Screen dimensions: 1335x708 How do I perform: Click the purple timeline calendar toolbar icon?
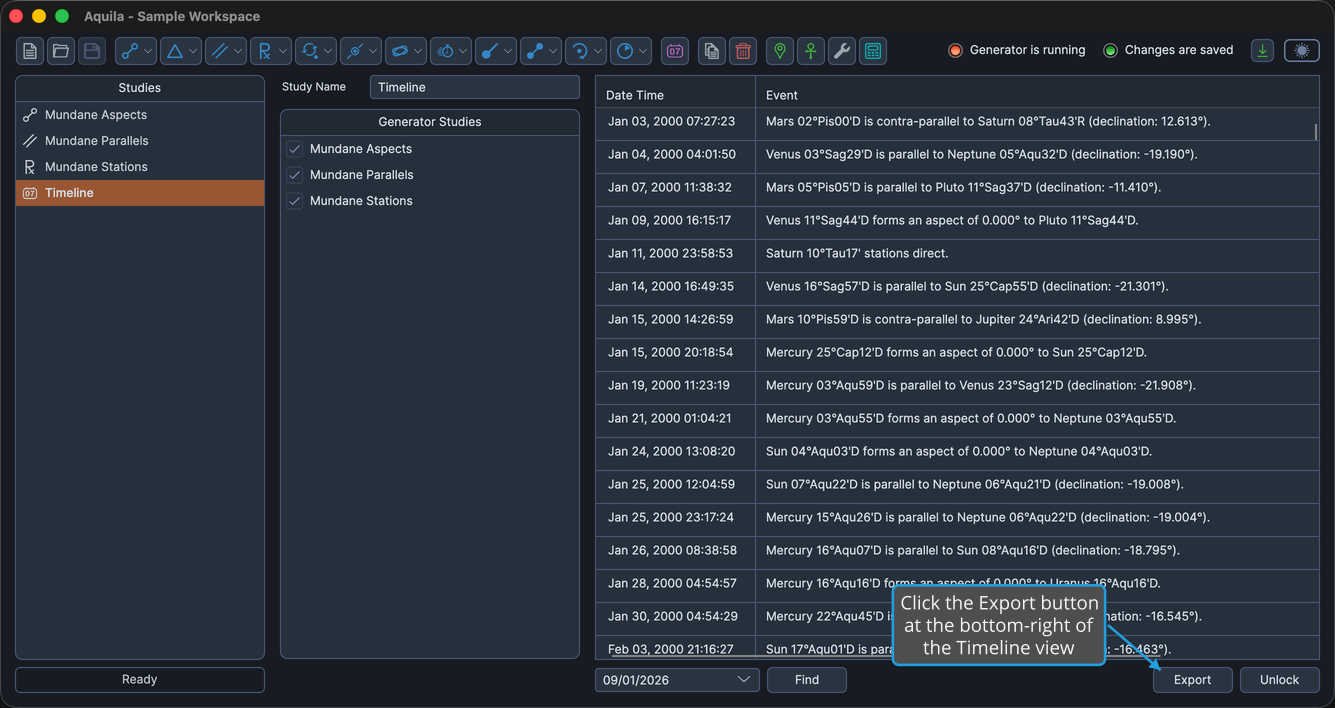coord(675,51)
